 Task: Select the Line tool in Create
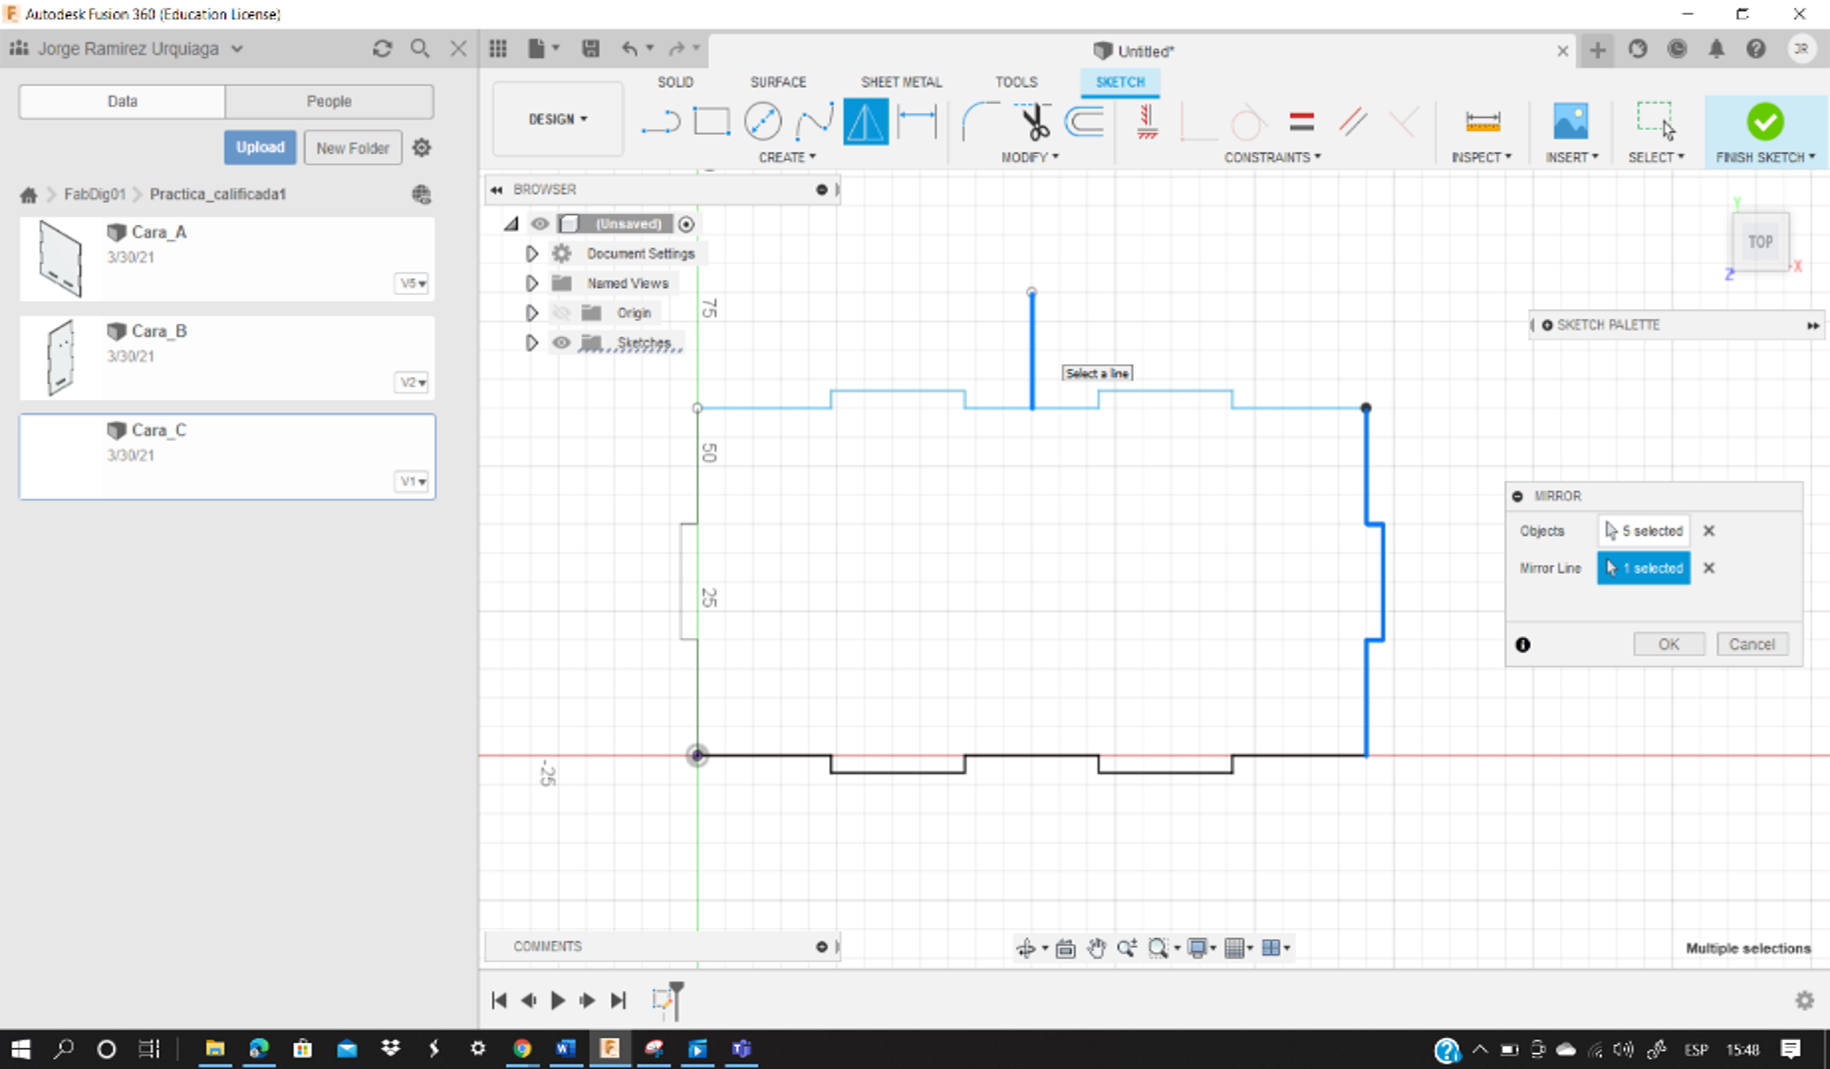[660, 122]
